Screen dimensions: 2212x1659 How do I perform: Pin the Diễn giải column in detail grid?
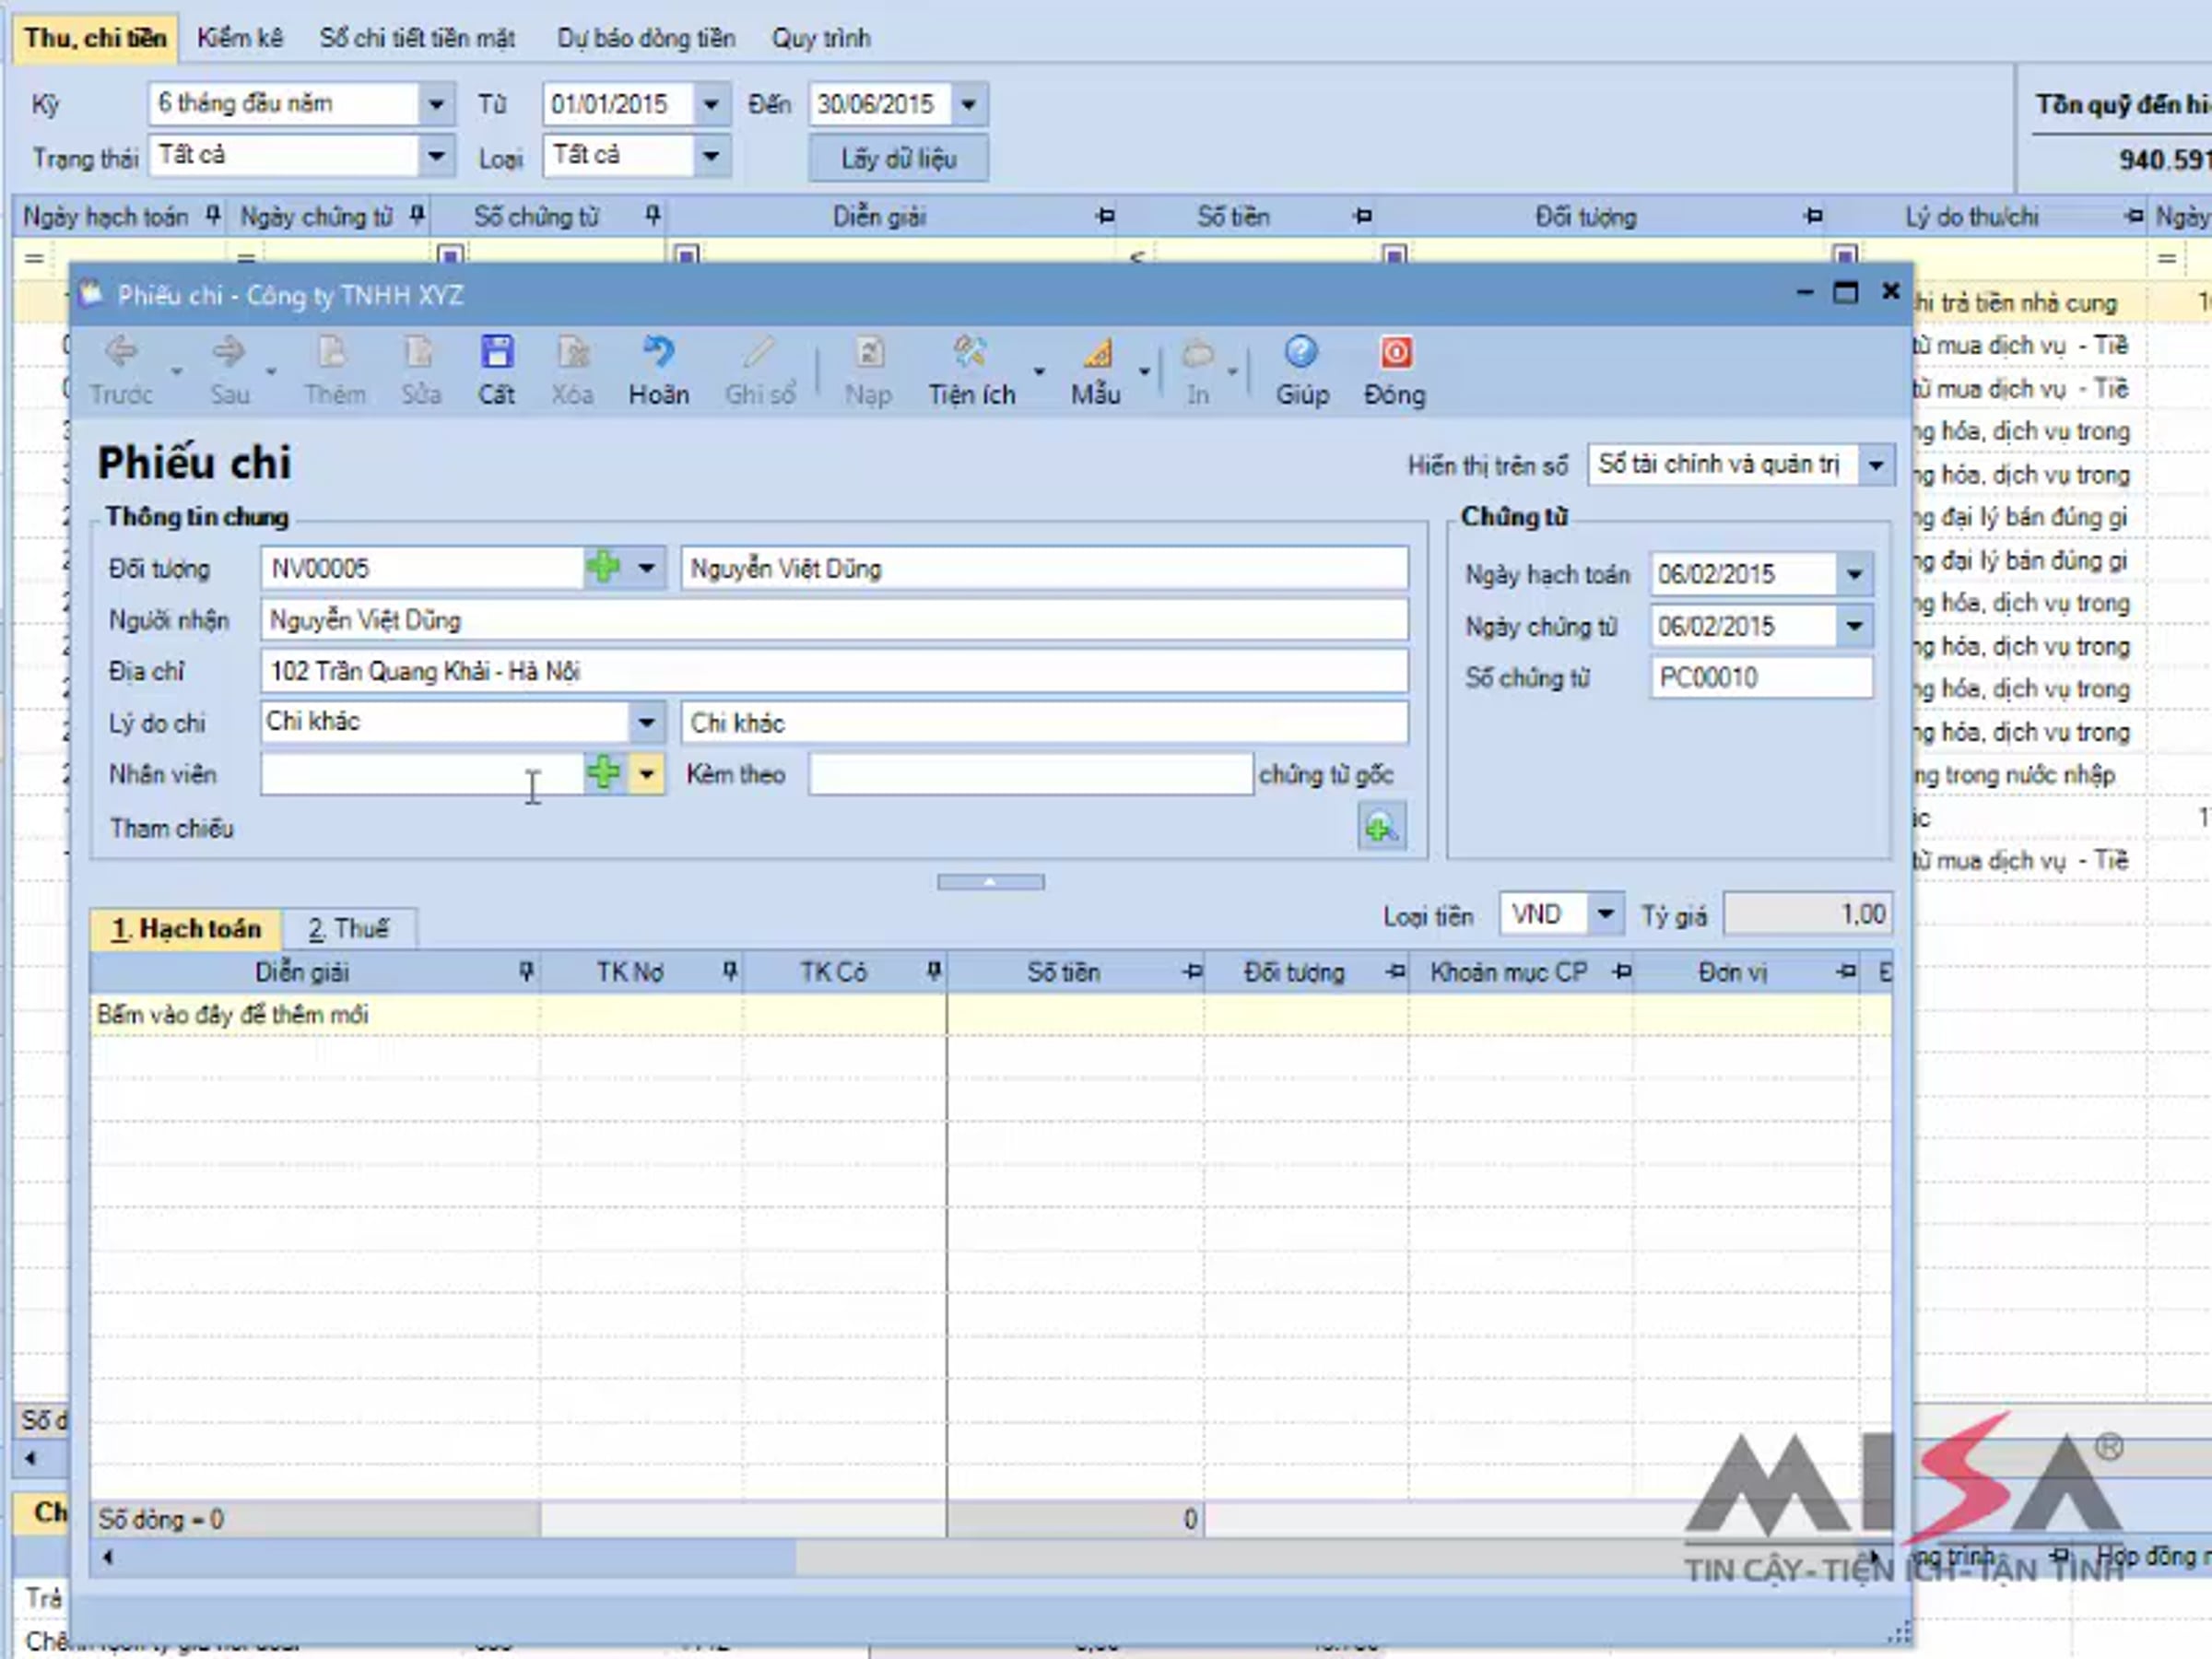[526, 971]
